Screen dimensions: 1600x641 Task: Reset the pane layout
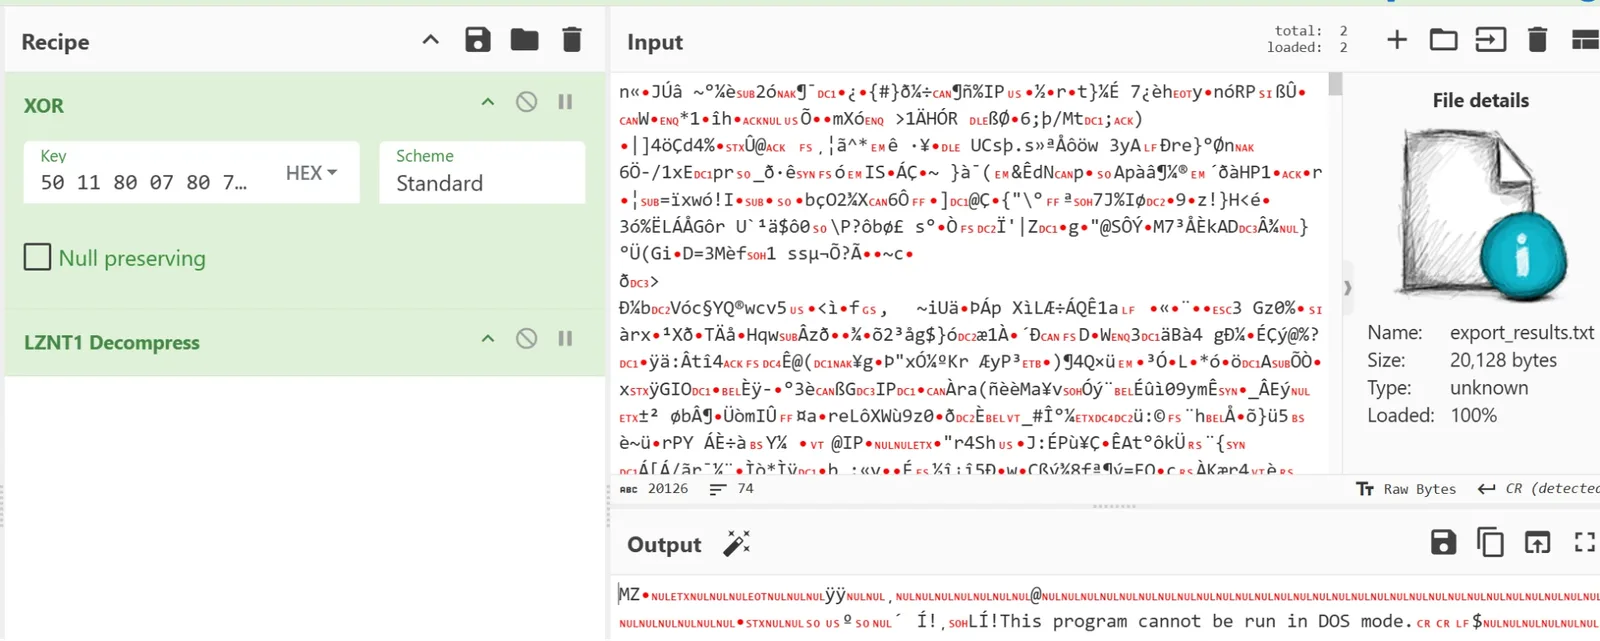[x=1585, y=40]
